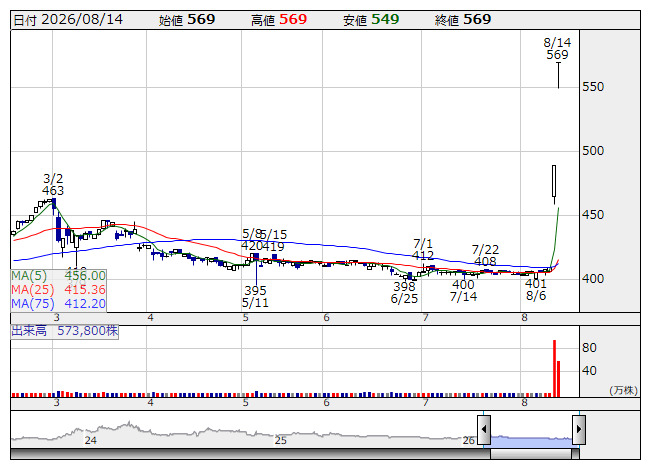Click the 3/2 463 peak label
Screen dimensions: 653x470
(x=53, y=184)
